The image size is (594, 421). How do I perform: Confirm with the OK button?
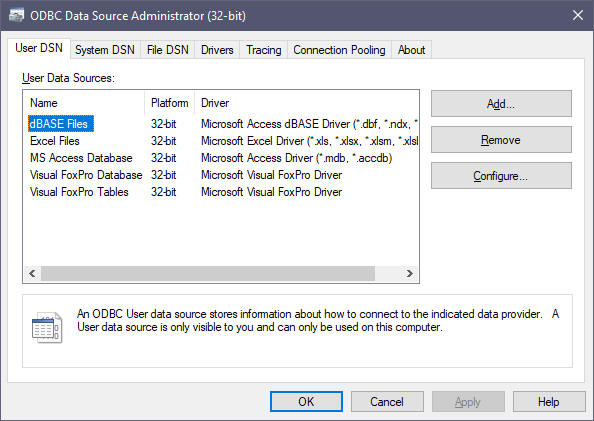pos(306,402)
